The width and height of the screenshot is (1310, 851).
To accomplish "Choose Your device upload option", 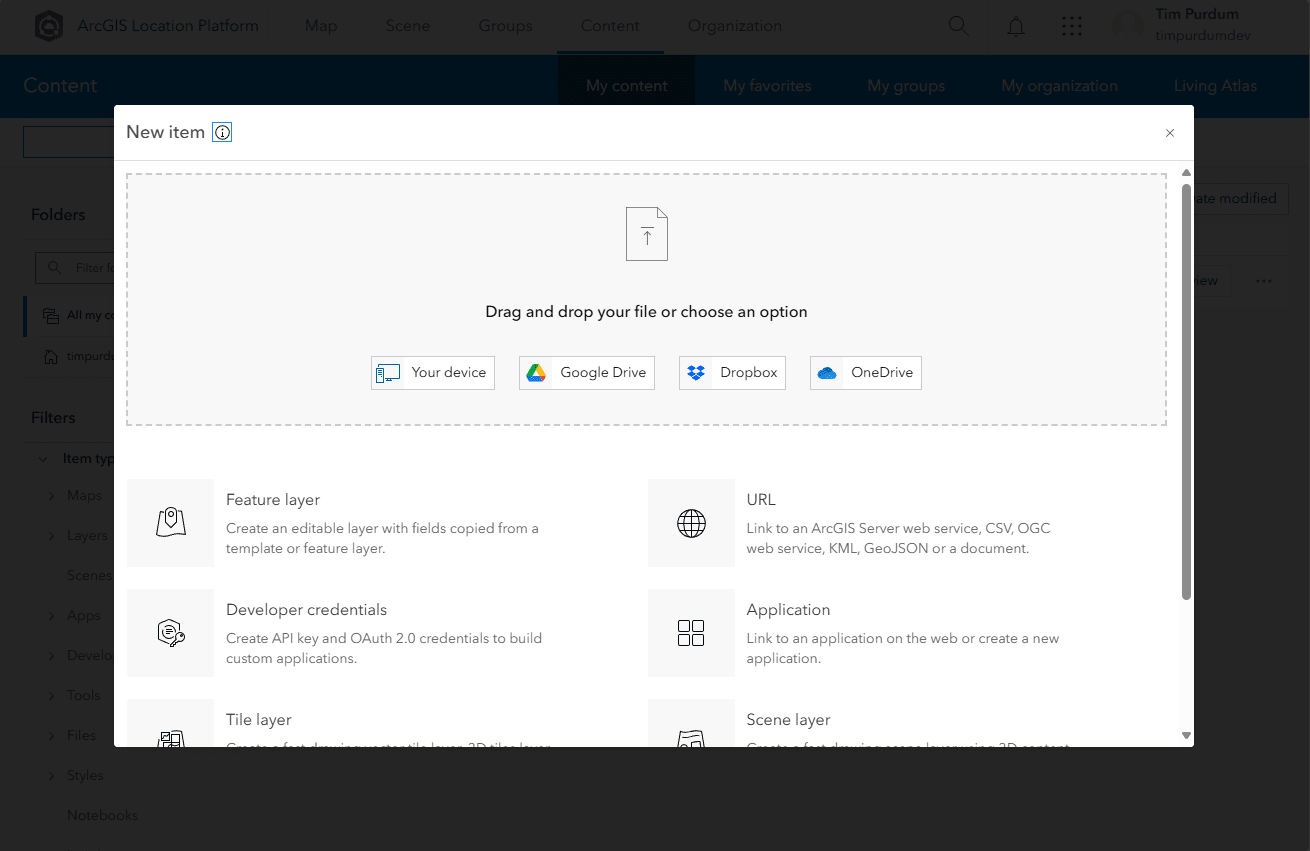I will 433,373.
